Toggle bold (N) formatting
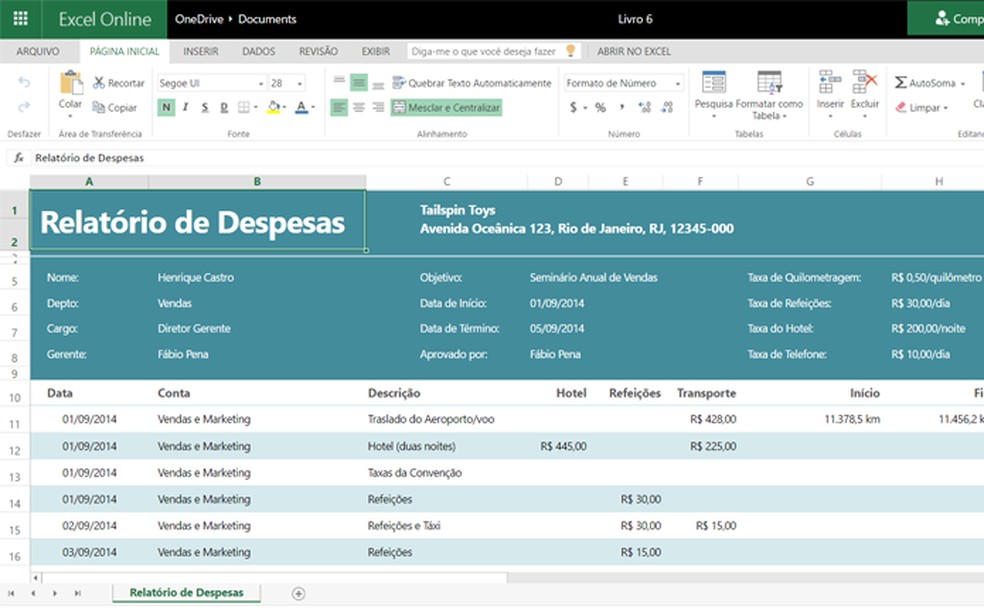The image size is (984, 613). click(x=166, y=108)
